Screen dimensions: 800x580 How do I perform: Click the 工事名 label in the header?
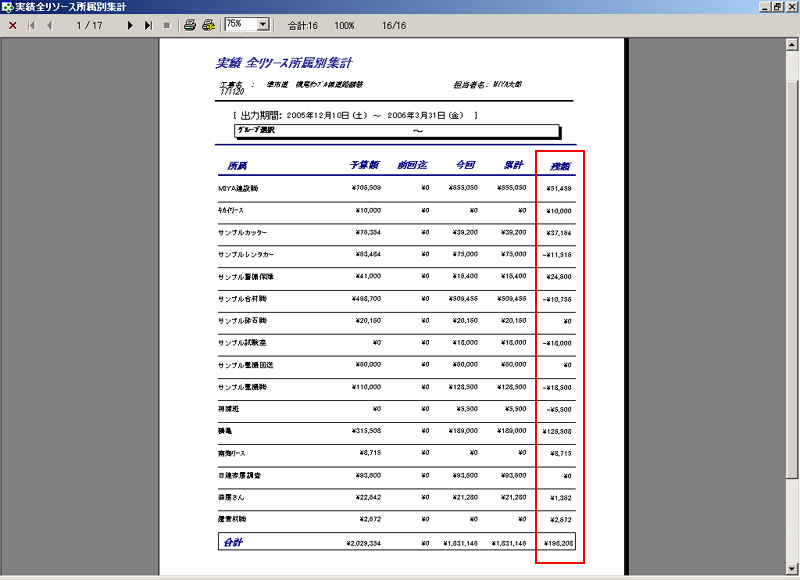point(232,84)
